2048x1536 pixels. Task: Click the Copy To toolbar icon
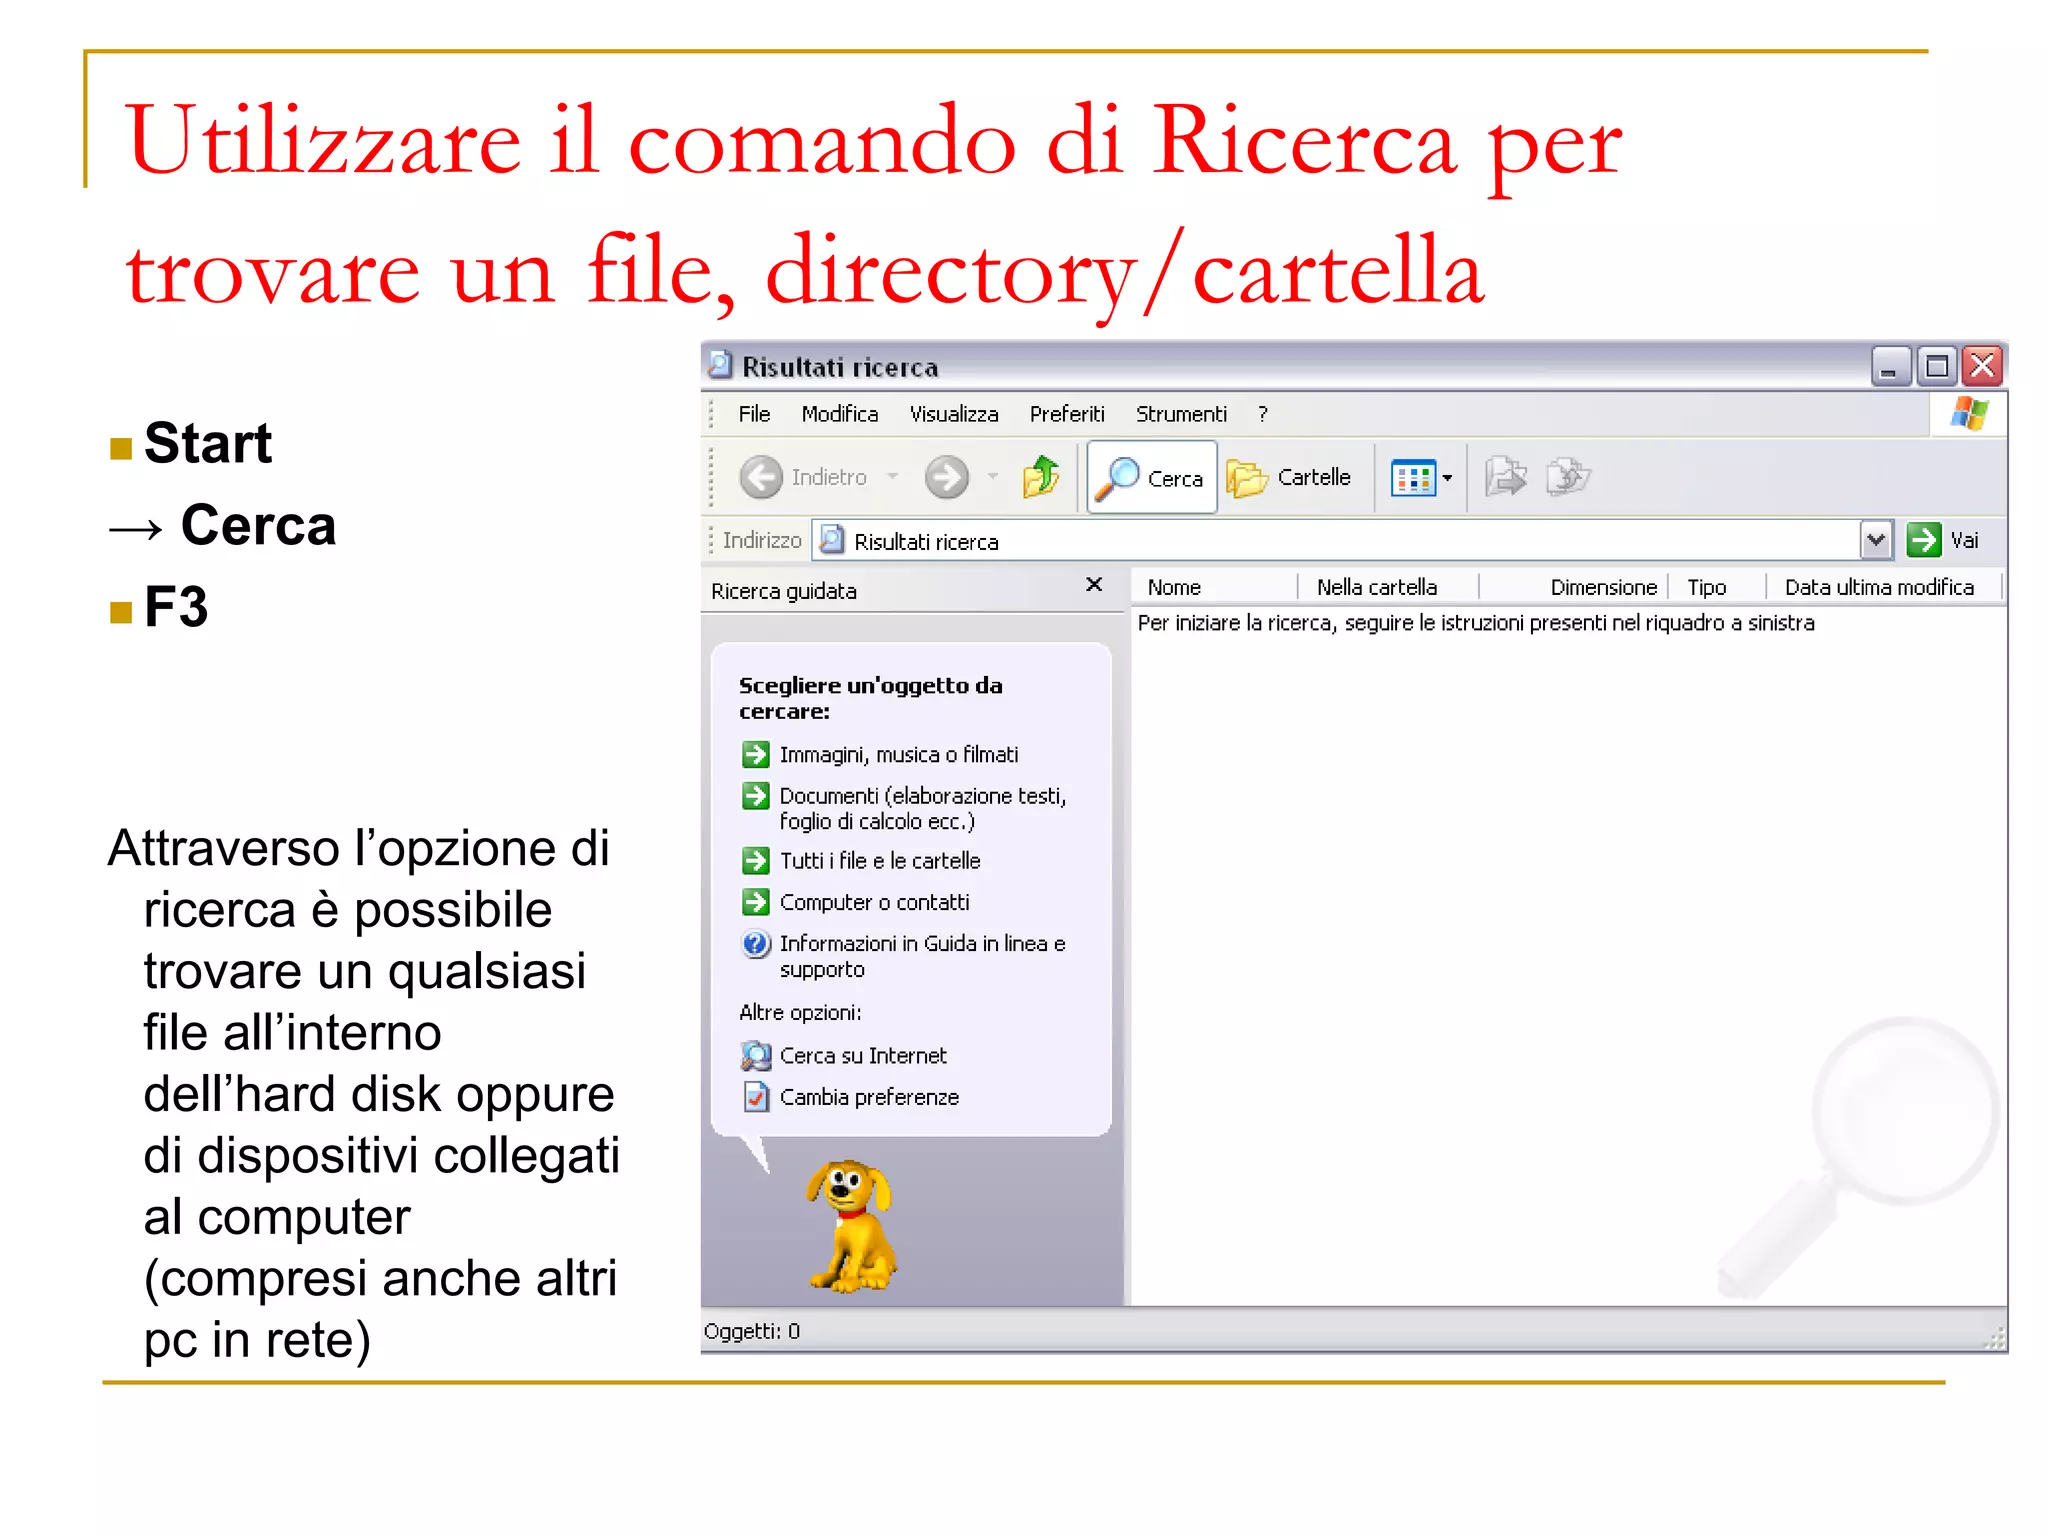coord(1567,477)
